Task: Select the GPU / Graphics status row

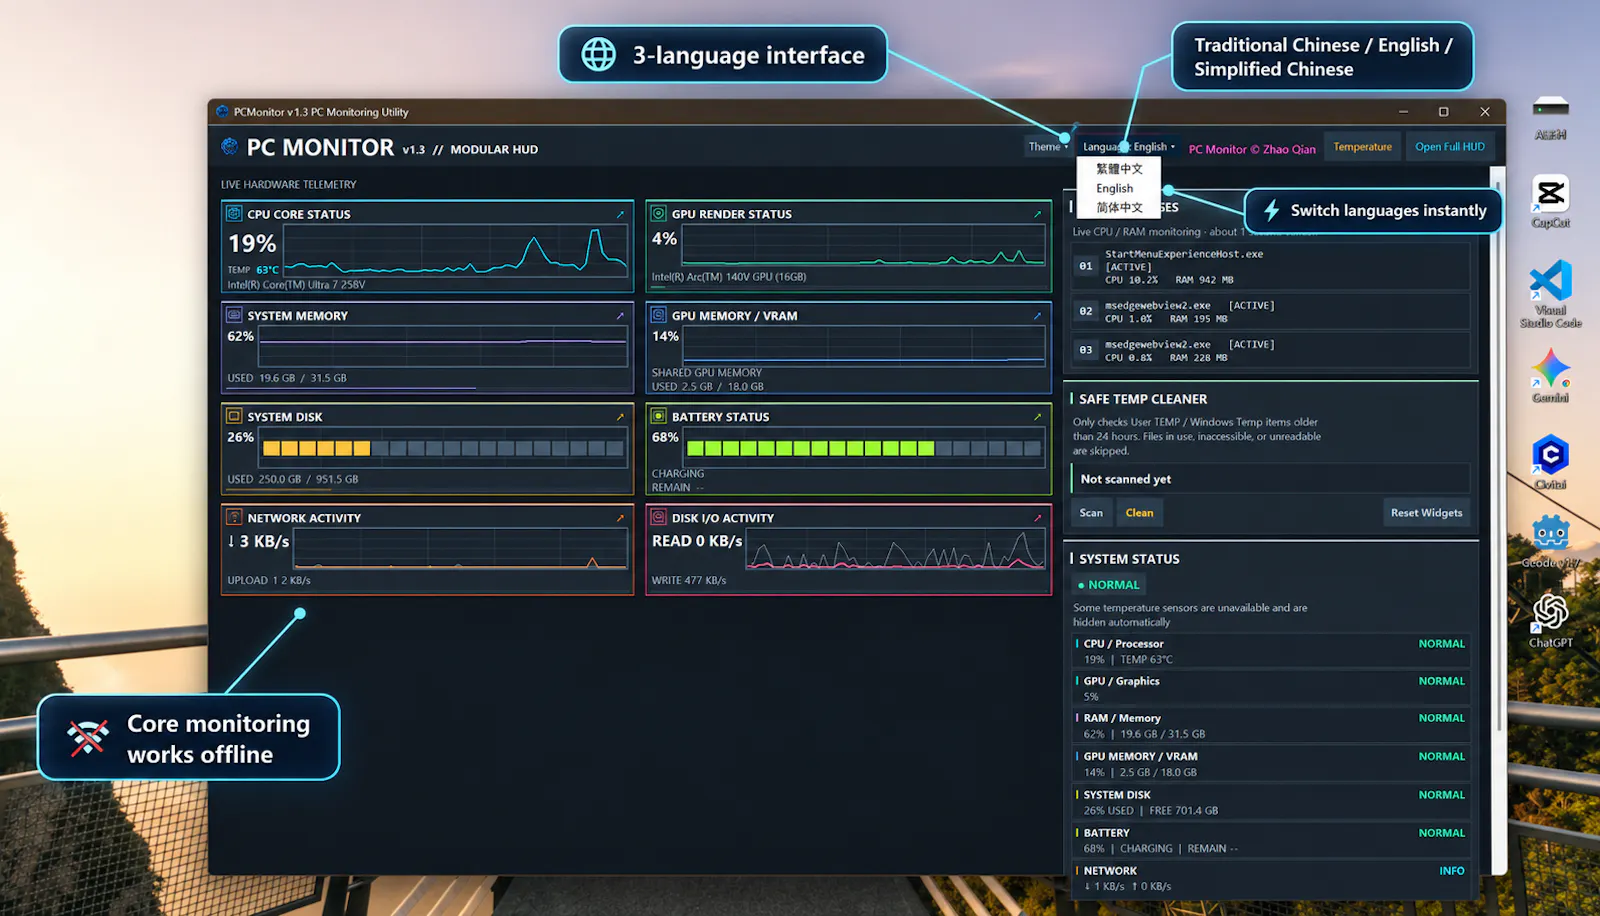Action: coord(1271,688)
